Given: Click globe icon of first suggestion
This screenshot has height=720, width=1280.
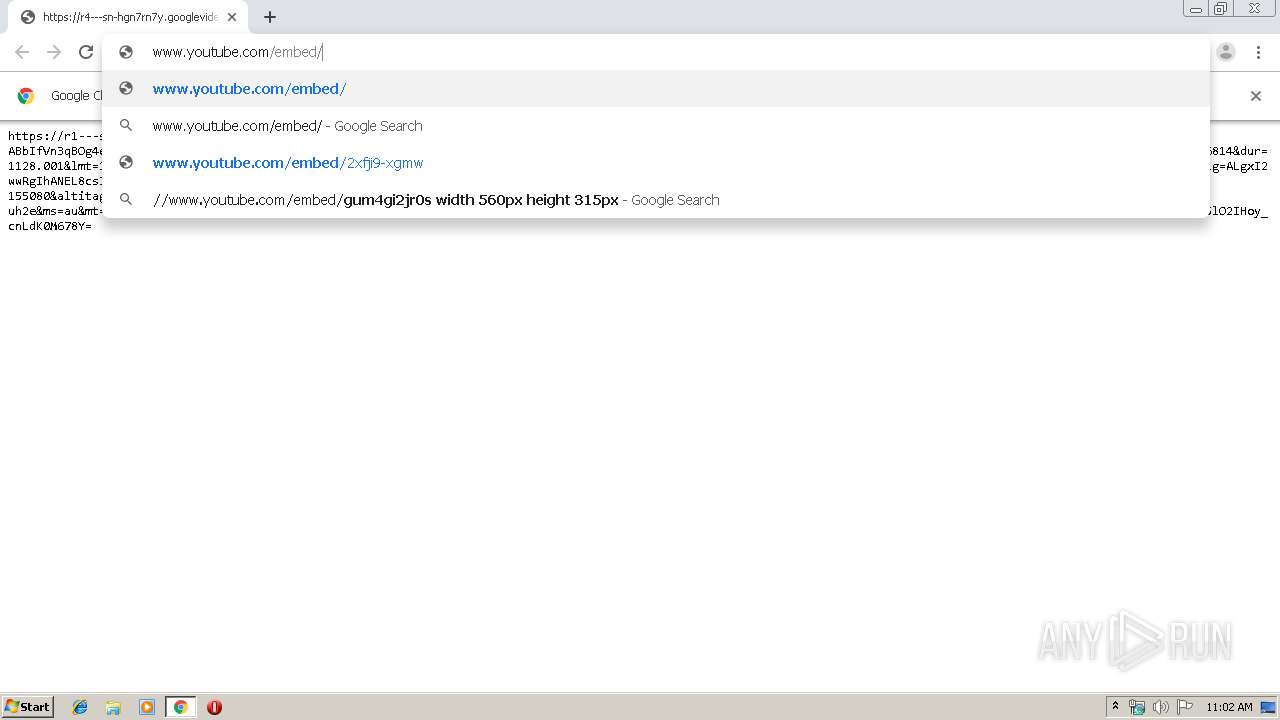Looking at the screenshot, I should click(126, 89).
